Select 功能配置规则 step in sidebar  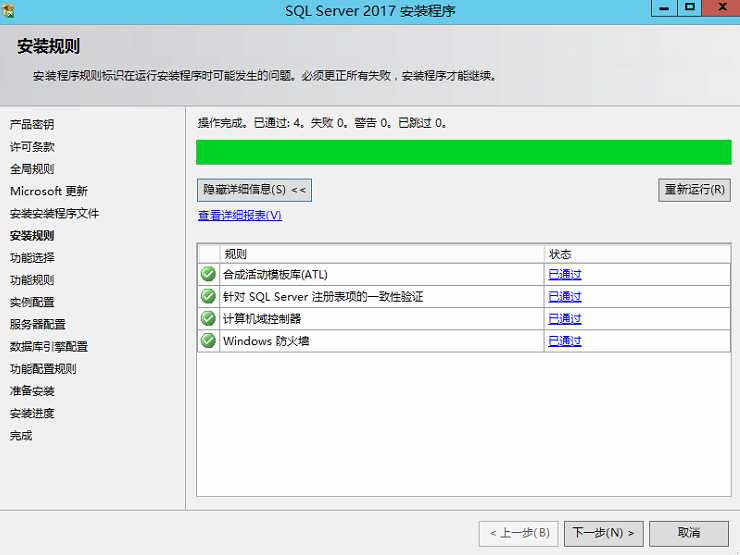[x=43, y=369]
